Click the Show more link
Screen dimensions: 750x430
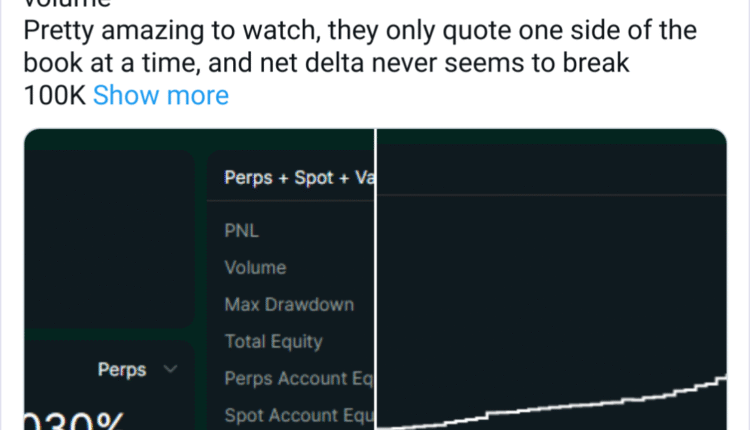click(161, 96)
